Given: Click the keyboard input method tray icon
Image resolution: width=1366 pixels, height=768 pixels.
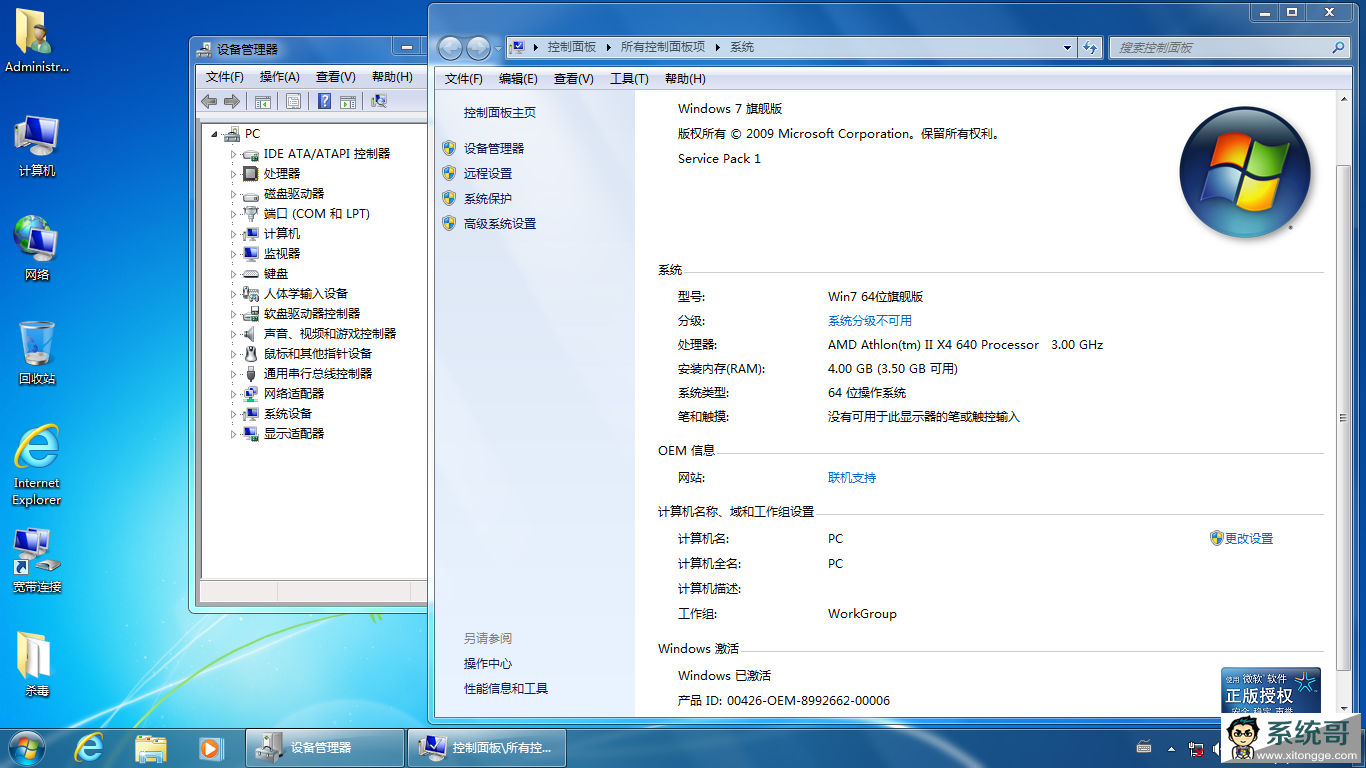Looking at the screenshot, I should click(1144, 748).
